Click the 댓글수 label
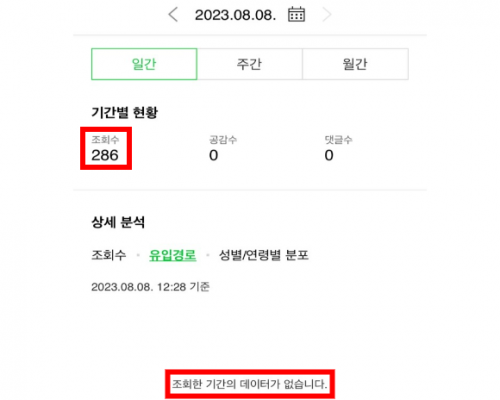The image size is (500, 400). pyautogui.click(x=338, y=139)
